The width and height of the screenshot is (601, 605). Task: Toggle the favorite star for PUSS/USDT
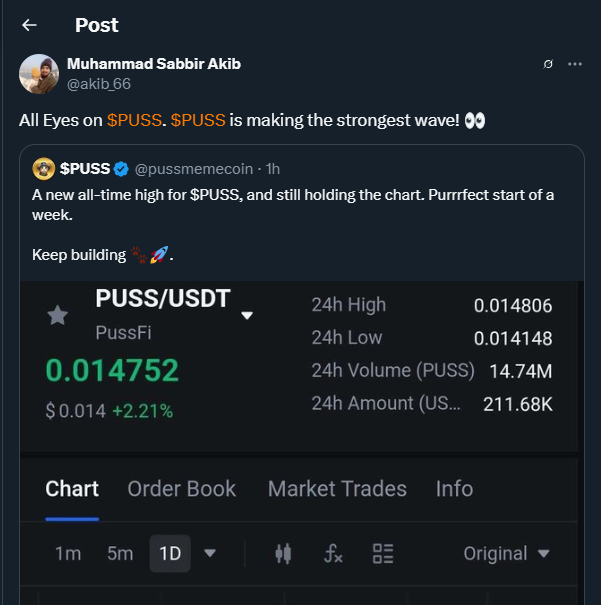pos(58,316)
